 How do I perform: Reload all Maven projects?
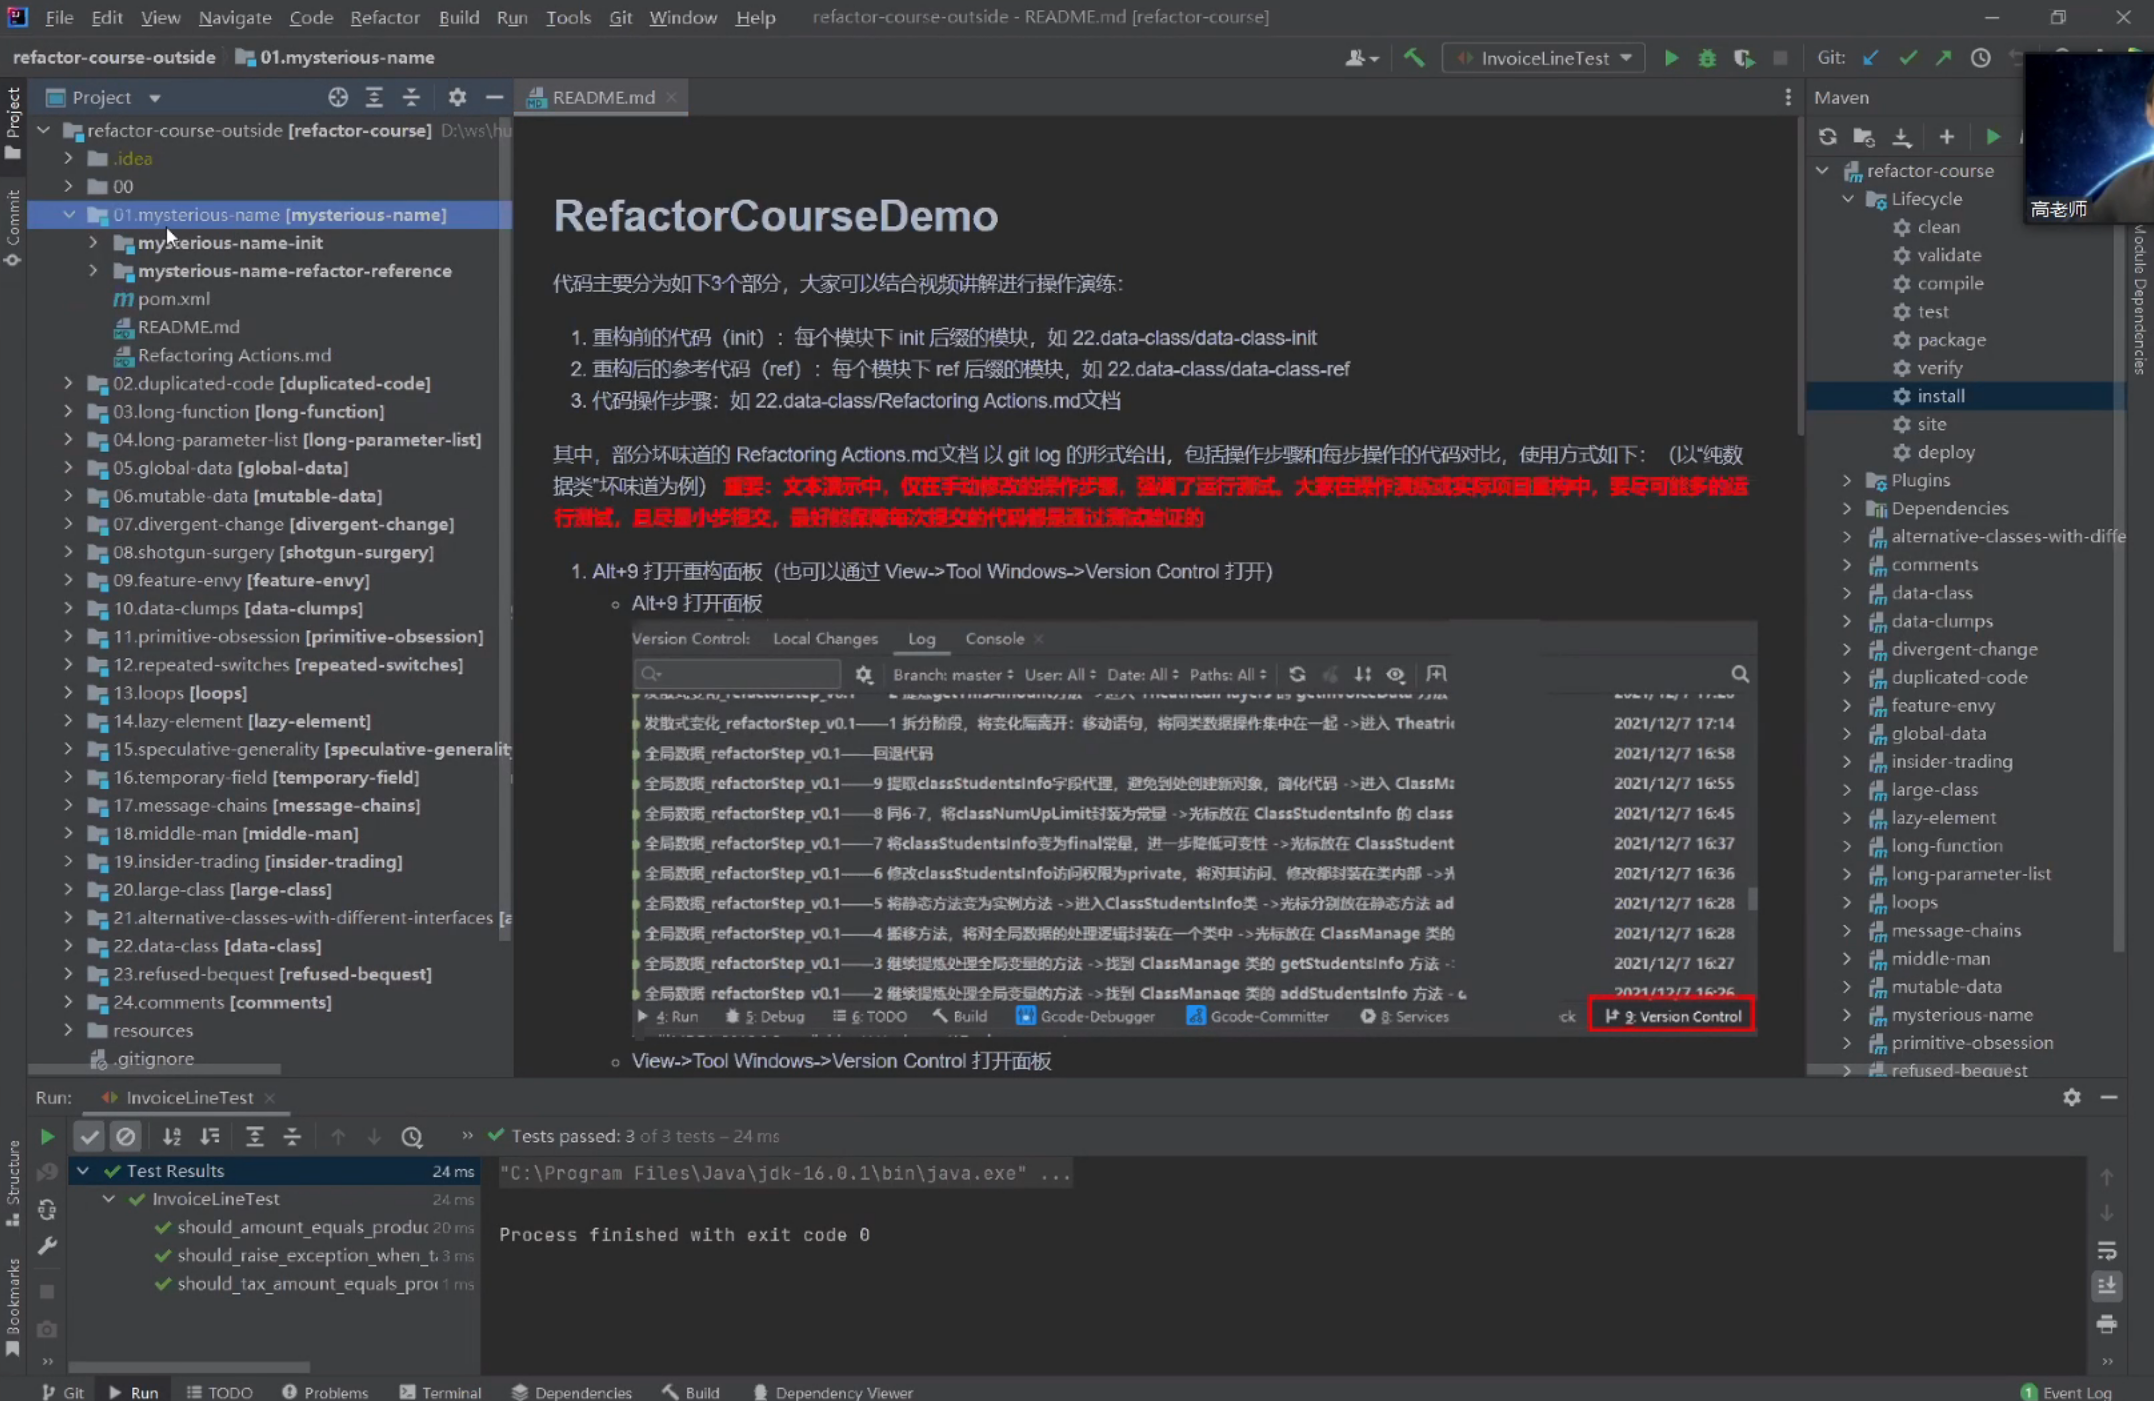click(1827, 136)
